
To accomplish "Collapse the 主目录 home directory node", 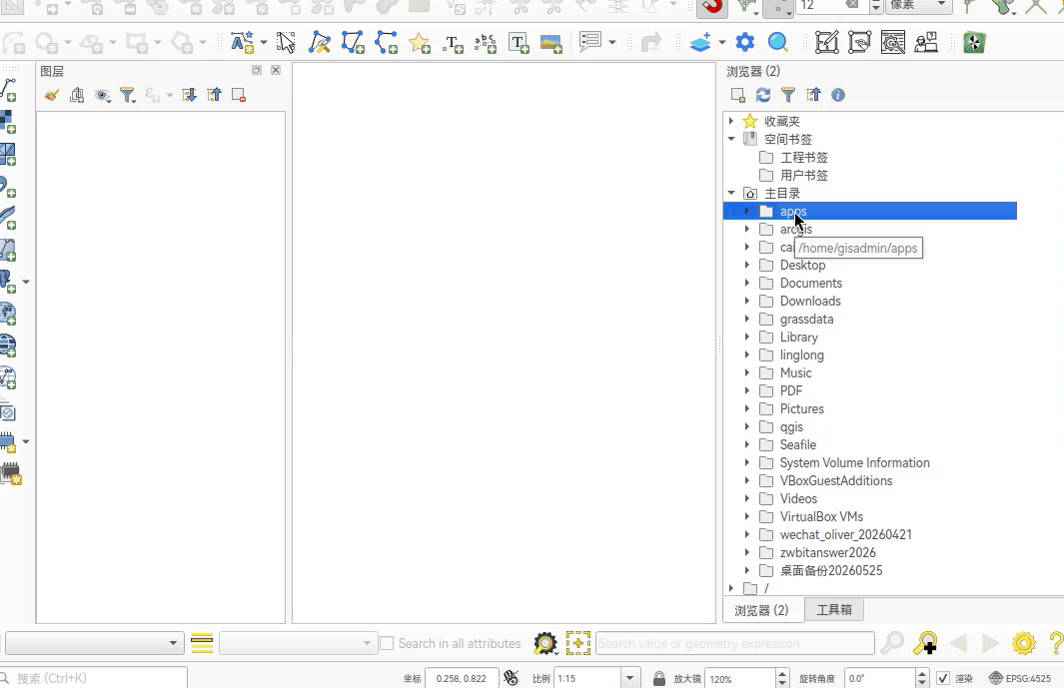I will [731, 193].
